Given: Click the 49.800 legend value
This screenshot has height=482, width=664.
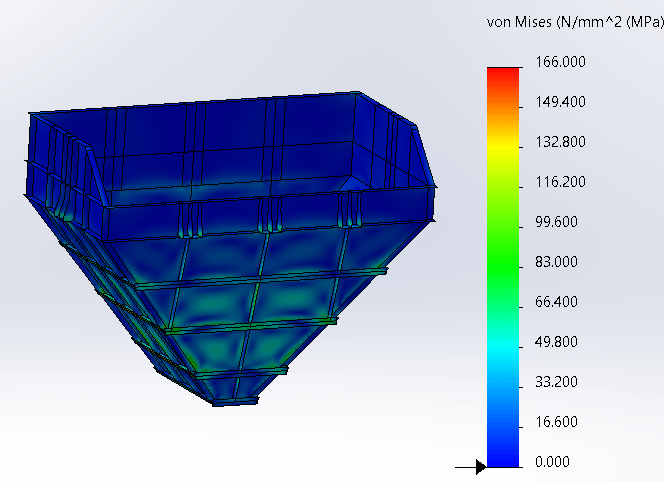Looking at the screenshot, I should point(556,342).
